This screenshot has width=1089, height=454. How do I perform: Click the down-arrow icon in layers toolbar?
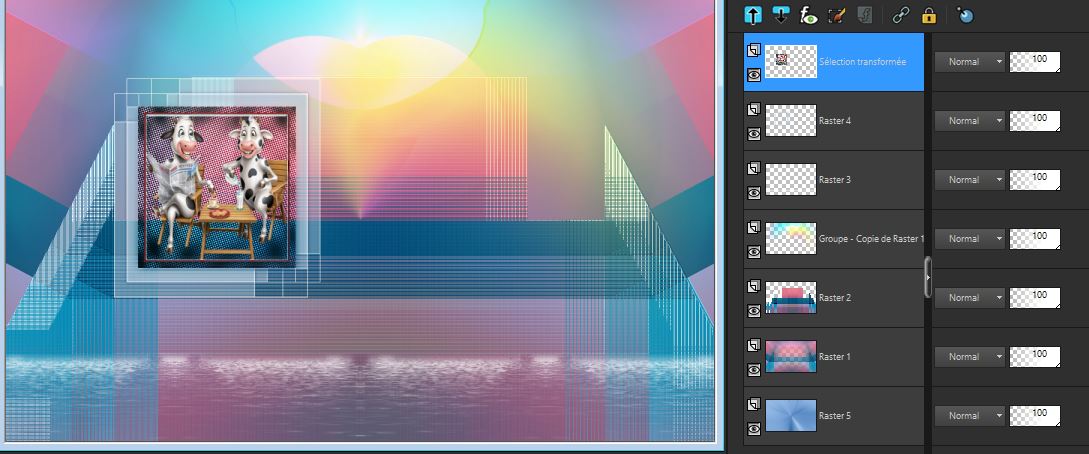[781, 15]
